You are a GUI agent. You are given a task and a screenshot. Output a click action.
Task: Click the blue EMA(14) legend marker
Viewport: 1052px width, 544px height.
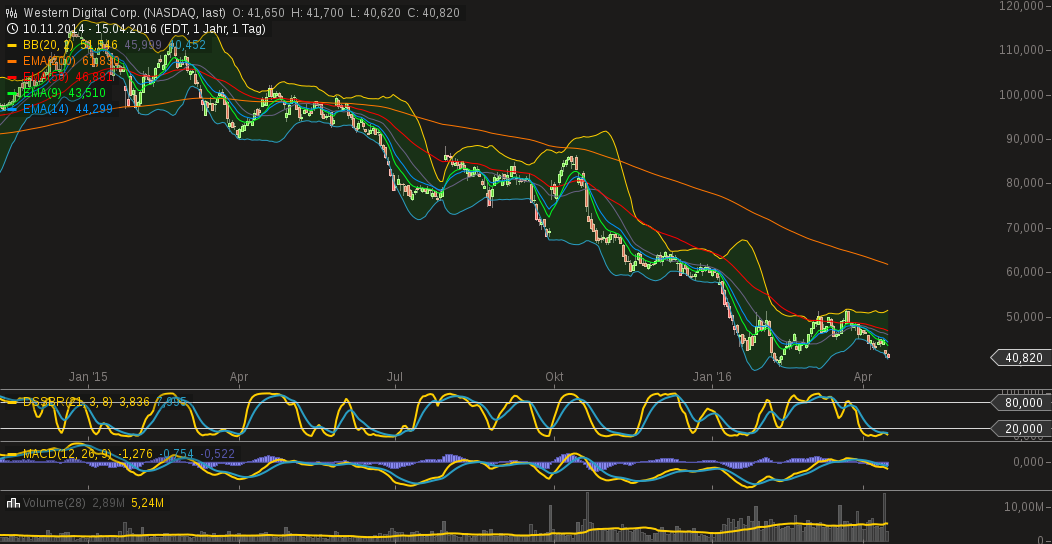tap(12, 109)
